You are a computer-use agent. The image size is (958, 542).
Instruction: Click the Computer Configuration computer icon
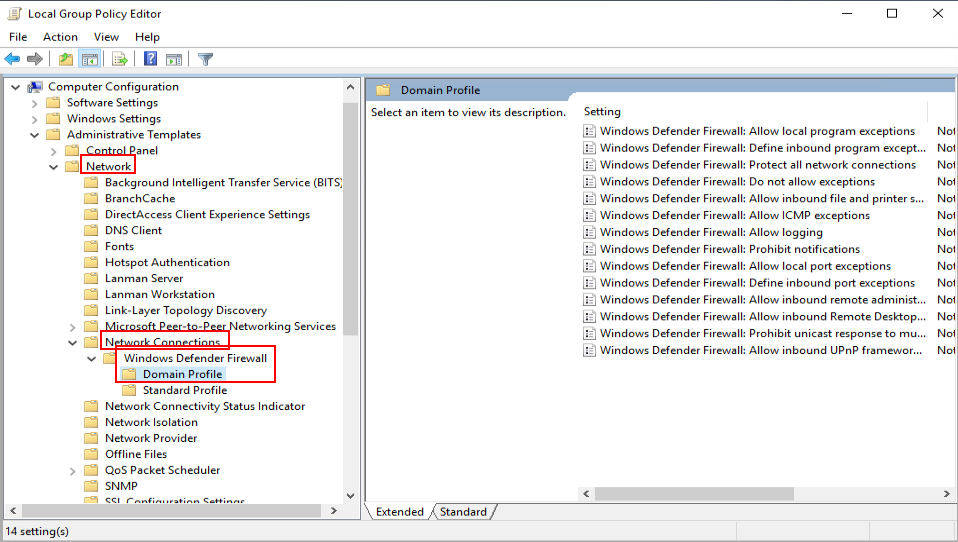pos(35,87)
